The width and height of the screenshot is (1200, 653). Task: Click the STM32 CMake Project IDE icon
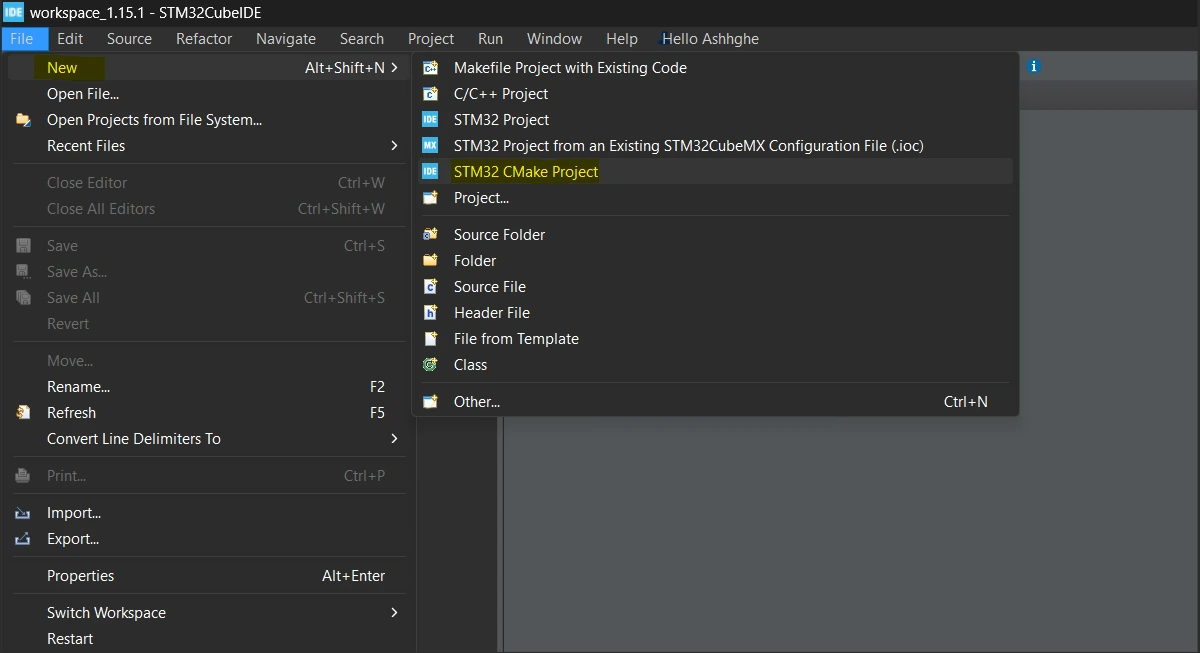[430, 172]
